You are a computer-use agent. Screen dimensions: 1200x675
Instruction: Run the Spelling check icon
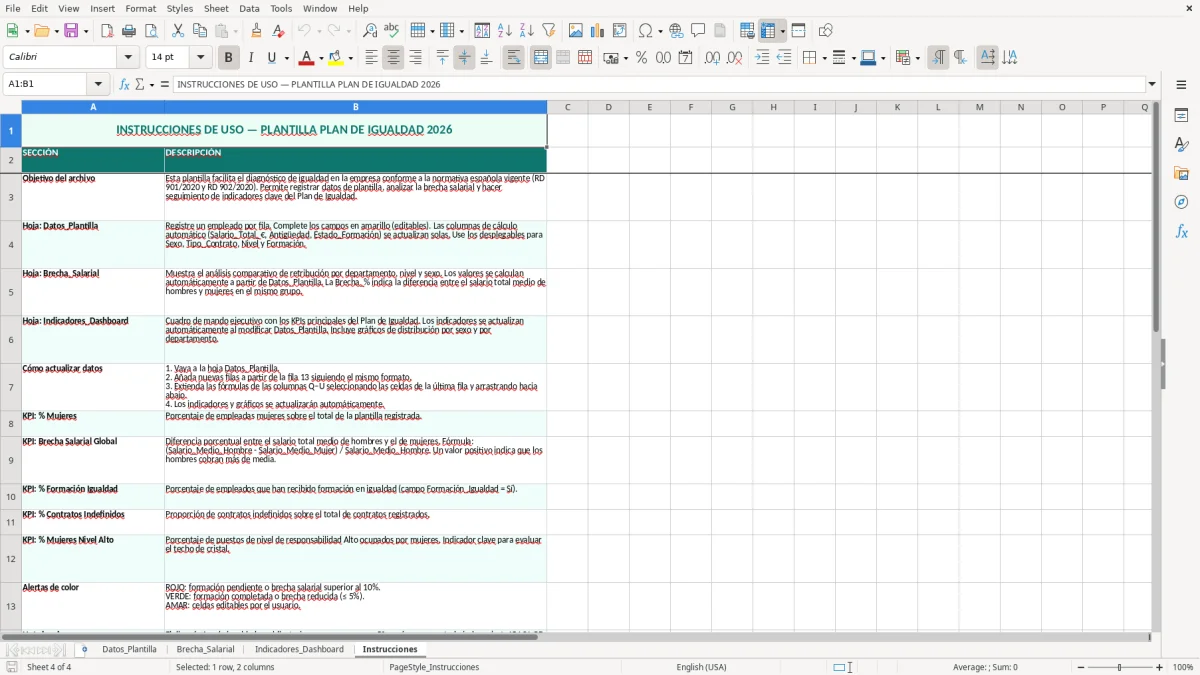point(391,31)
